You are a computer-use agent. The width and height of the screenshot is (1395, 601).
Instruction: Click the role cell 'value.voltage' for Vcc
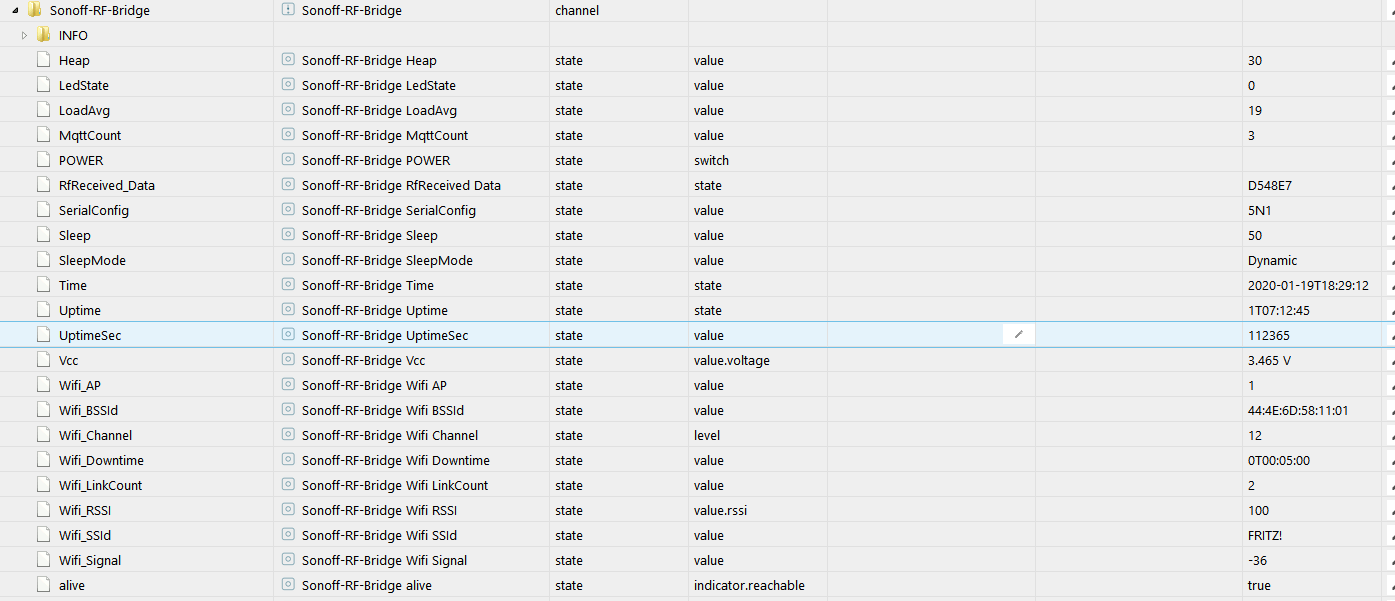pos(732,360)
